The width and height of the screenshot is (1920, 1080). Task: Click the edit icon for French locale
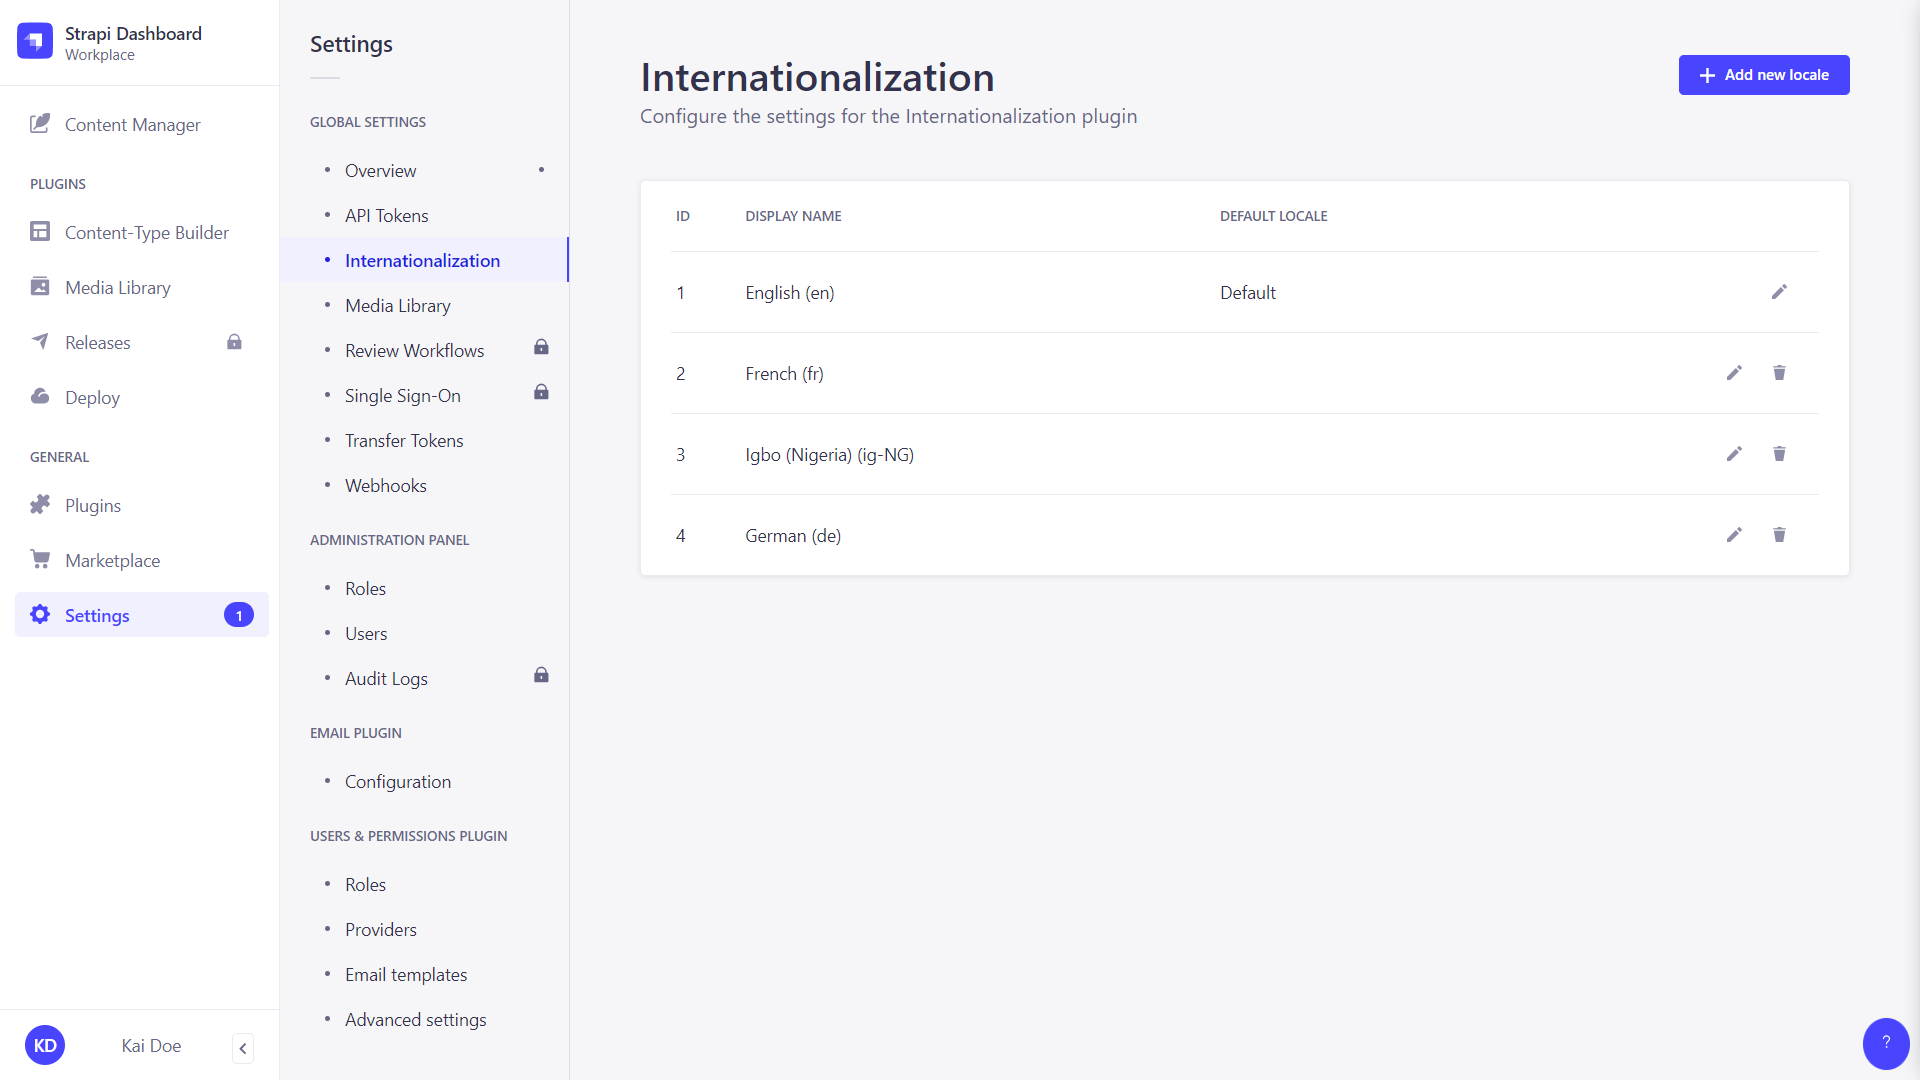point(1735,373)
